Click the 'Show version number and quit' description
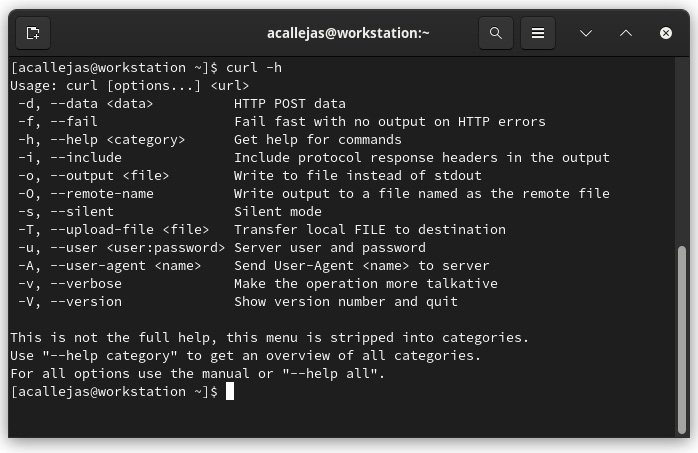Image resolution: width=698 pixels, height=453 pixels. [346, 302]
